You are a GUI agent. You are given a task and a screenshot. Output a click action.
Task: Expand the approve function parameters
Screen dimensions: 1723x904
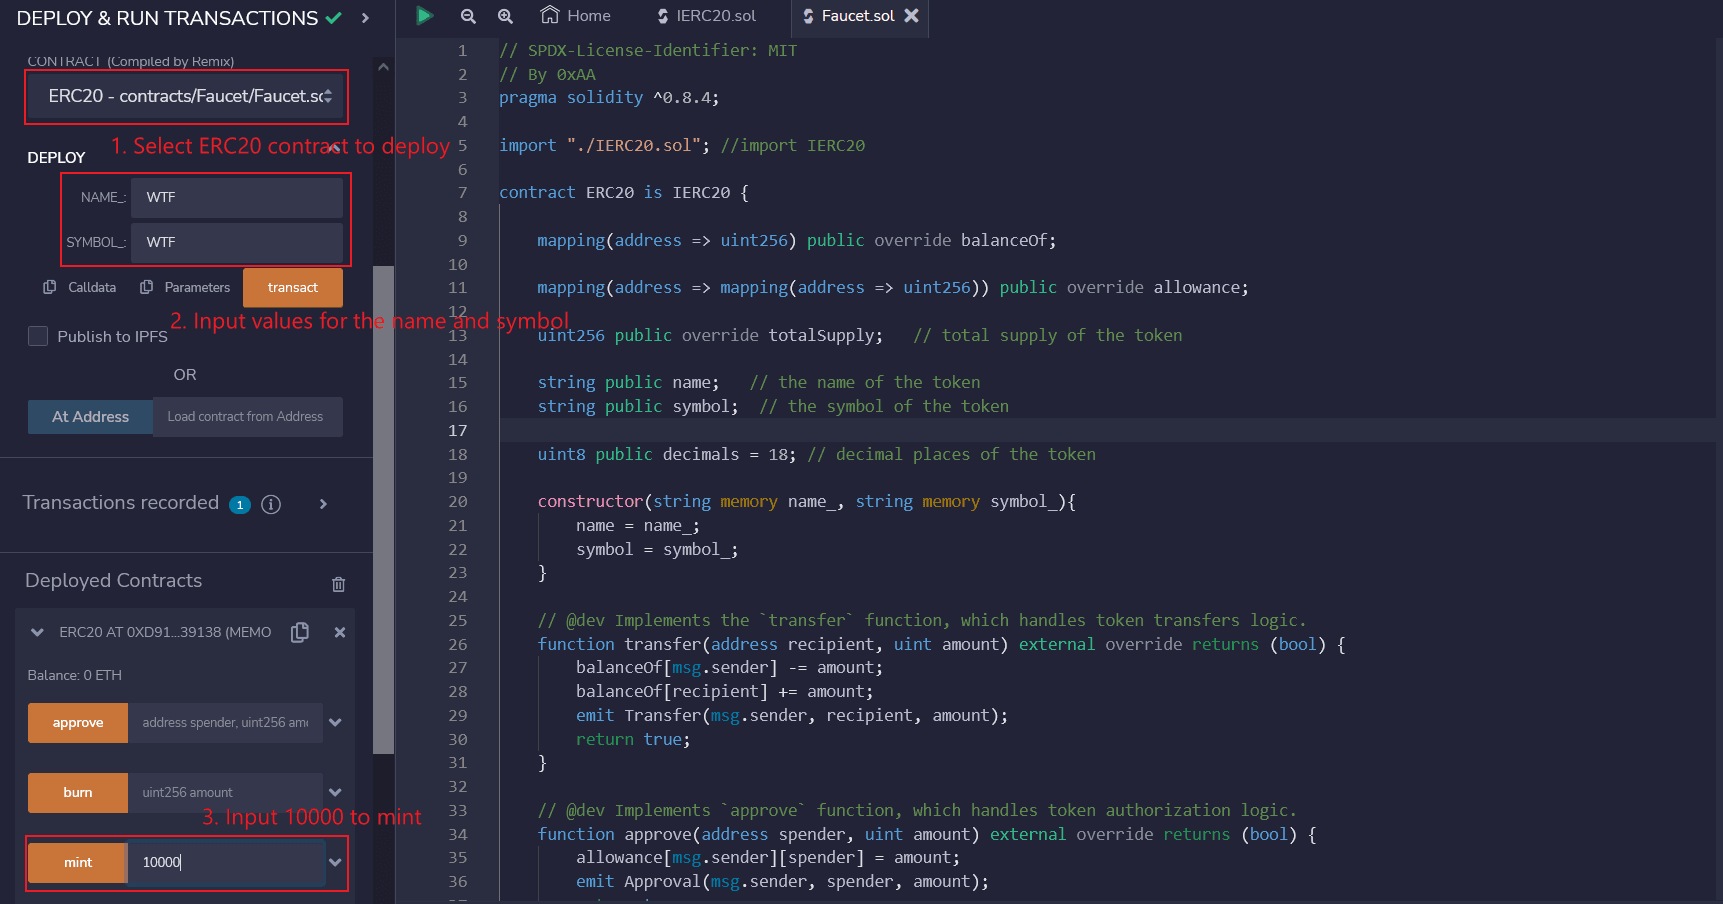click(335, 722)
